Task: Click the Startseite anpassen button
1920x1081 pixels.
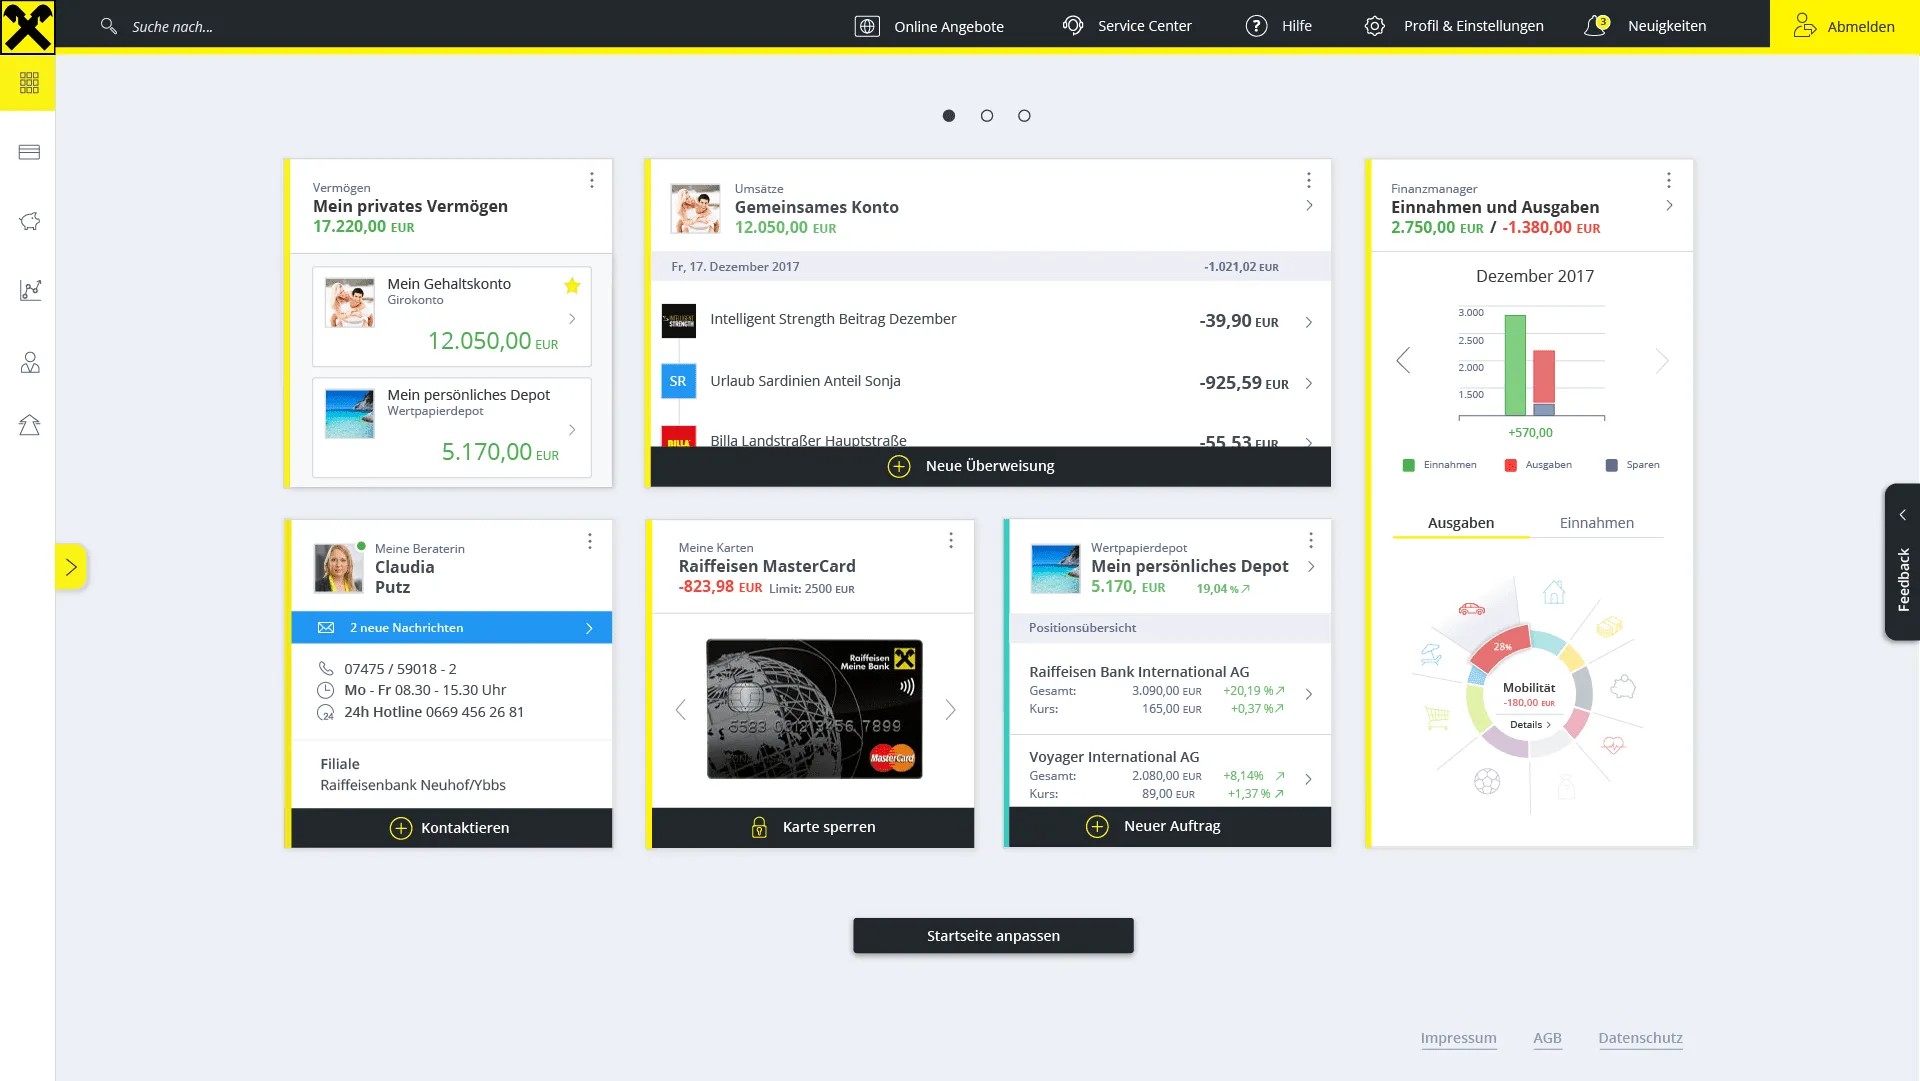Action: click(993, 936)
